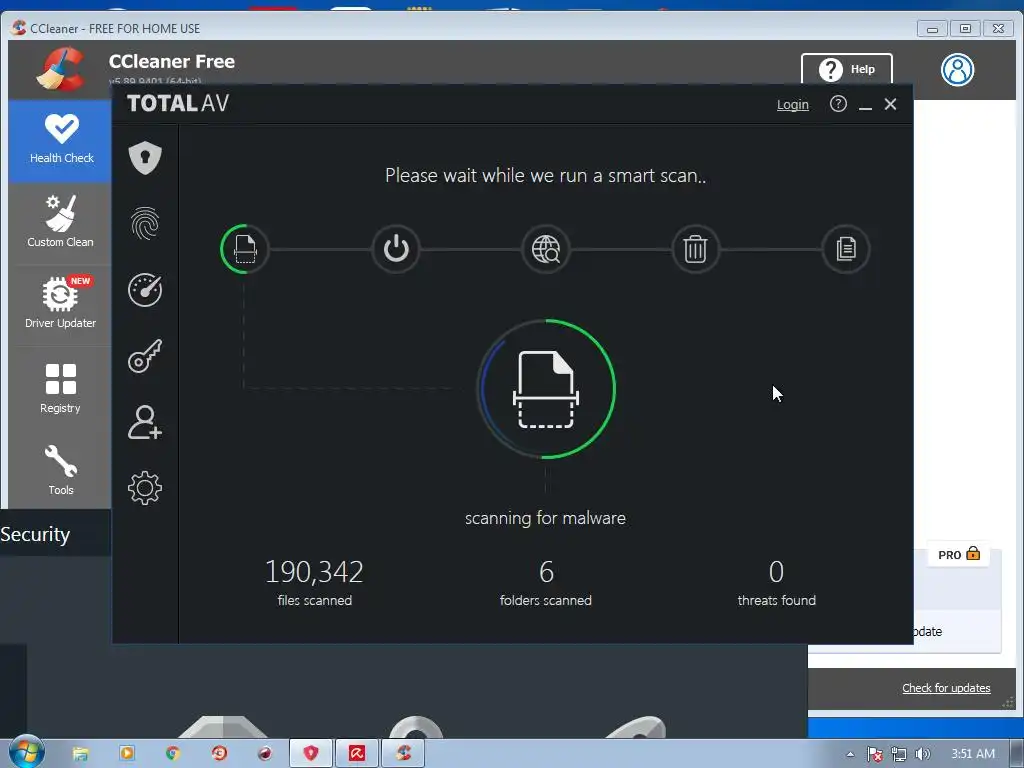This screenshot has height=768, width=1024.
Task: Open the Registry section in CCleaner
Action: tap(61, 388)
